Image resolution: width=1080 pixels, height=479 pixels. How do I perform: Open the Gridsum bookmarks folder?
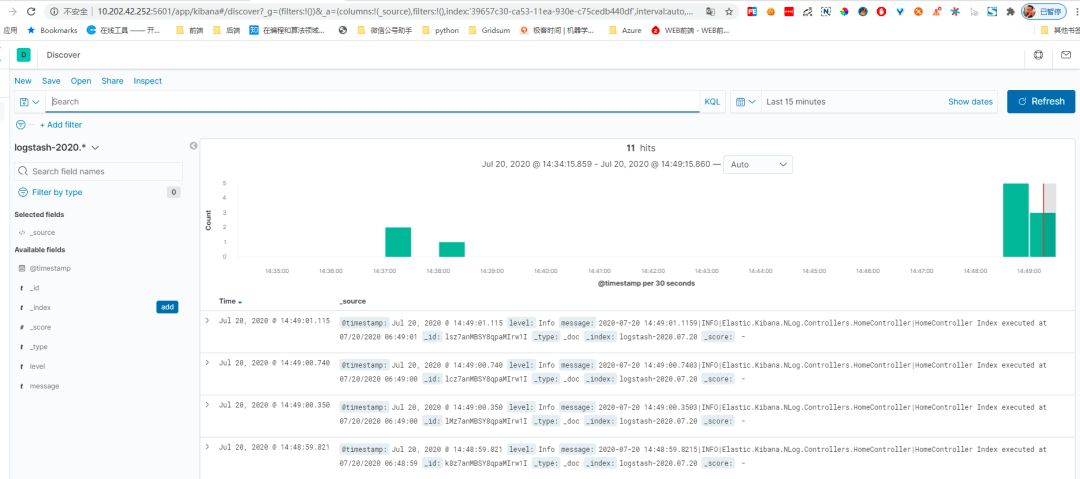(489, 30)
